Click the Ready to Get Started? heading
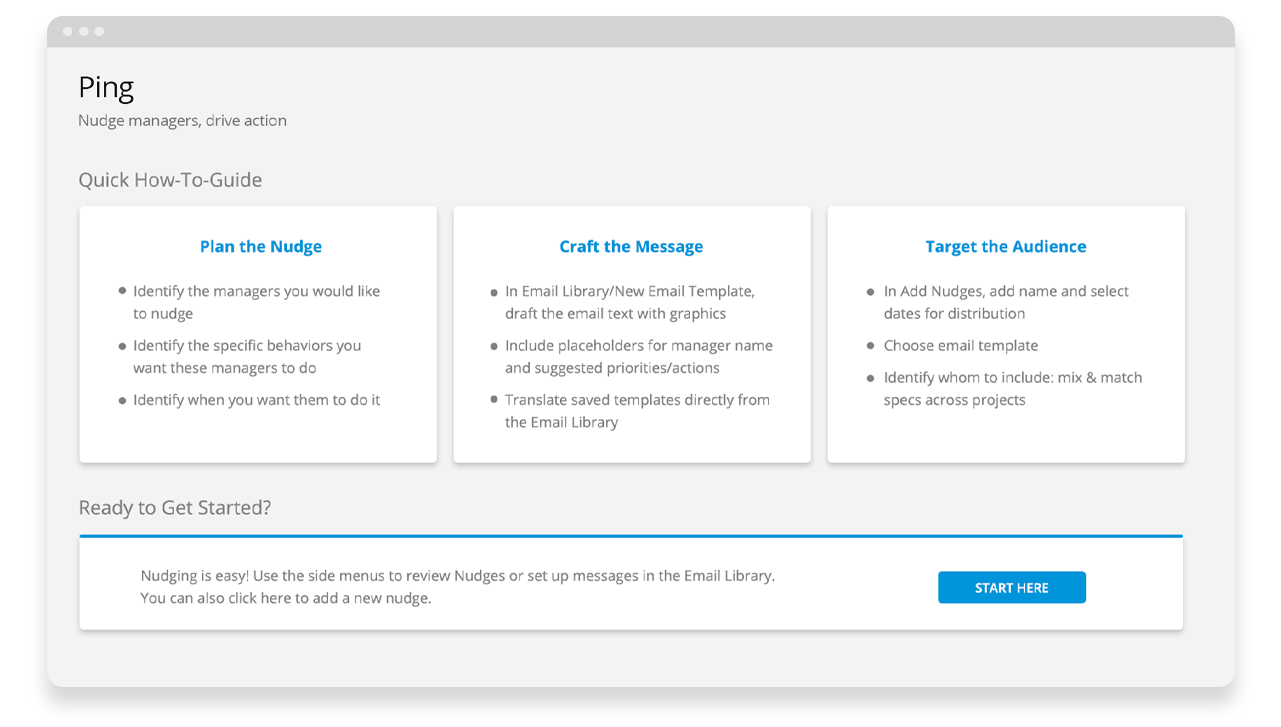Viewport: 1281px width, 727px height. click(x=175, y=508)
